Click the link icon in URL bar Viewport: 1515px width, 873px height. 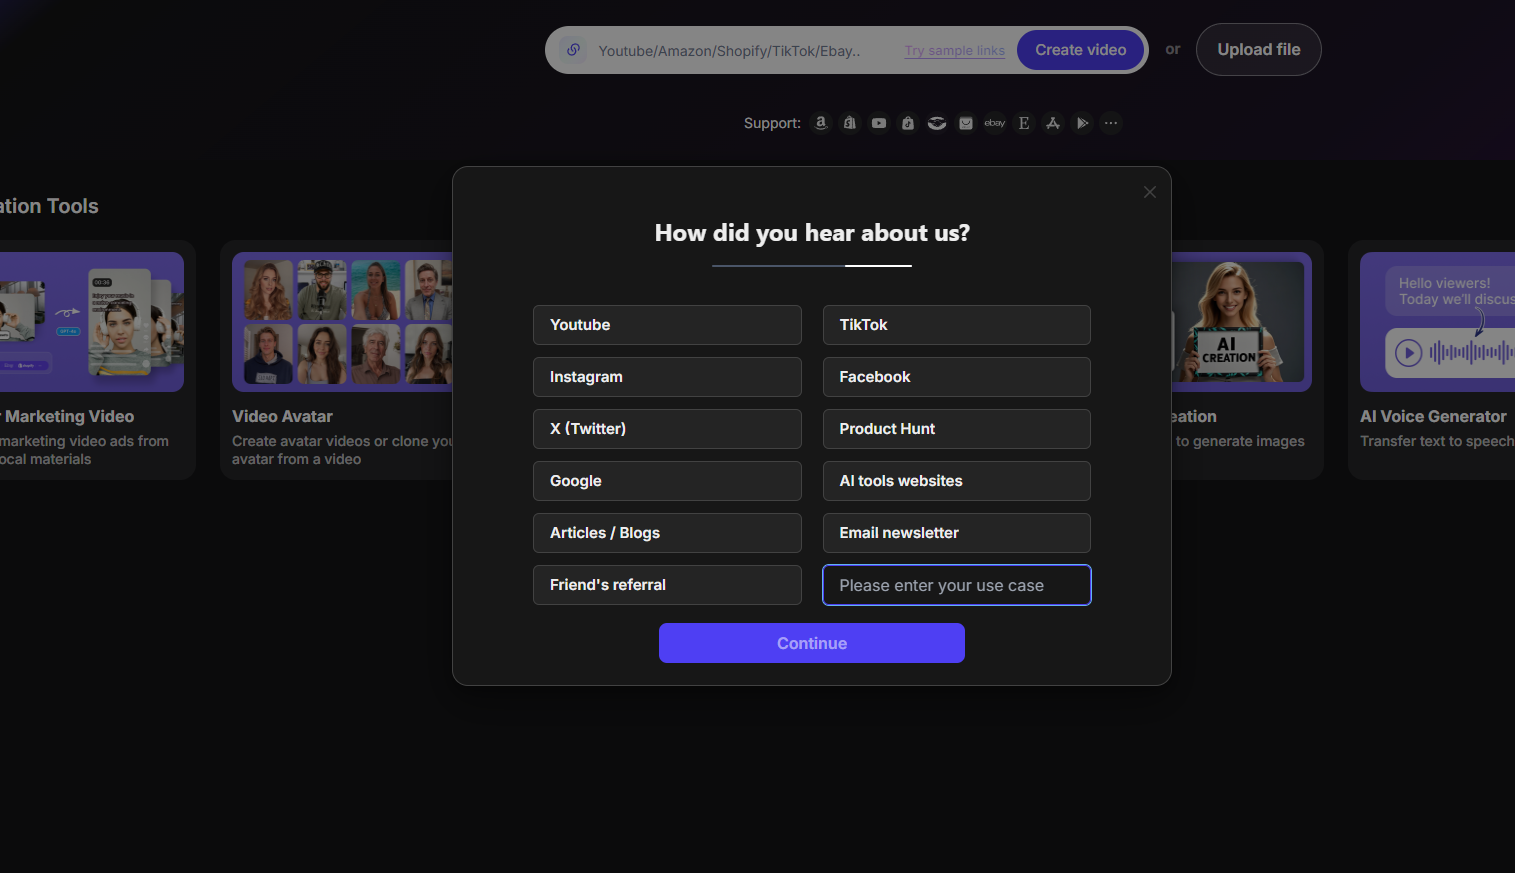coord(573,50)
